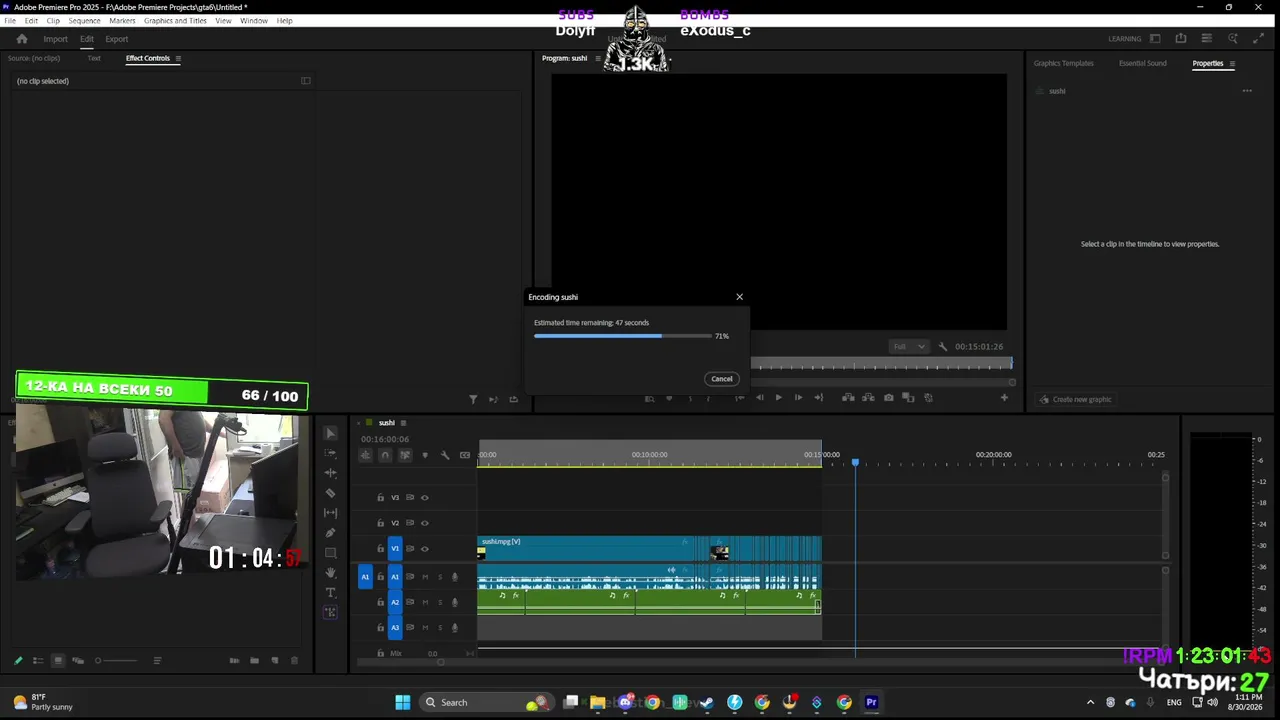Select the Track Select Forward tool
Screen dimensions: 1280x720
point(331,453)
